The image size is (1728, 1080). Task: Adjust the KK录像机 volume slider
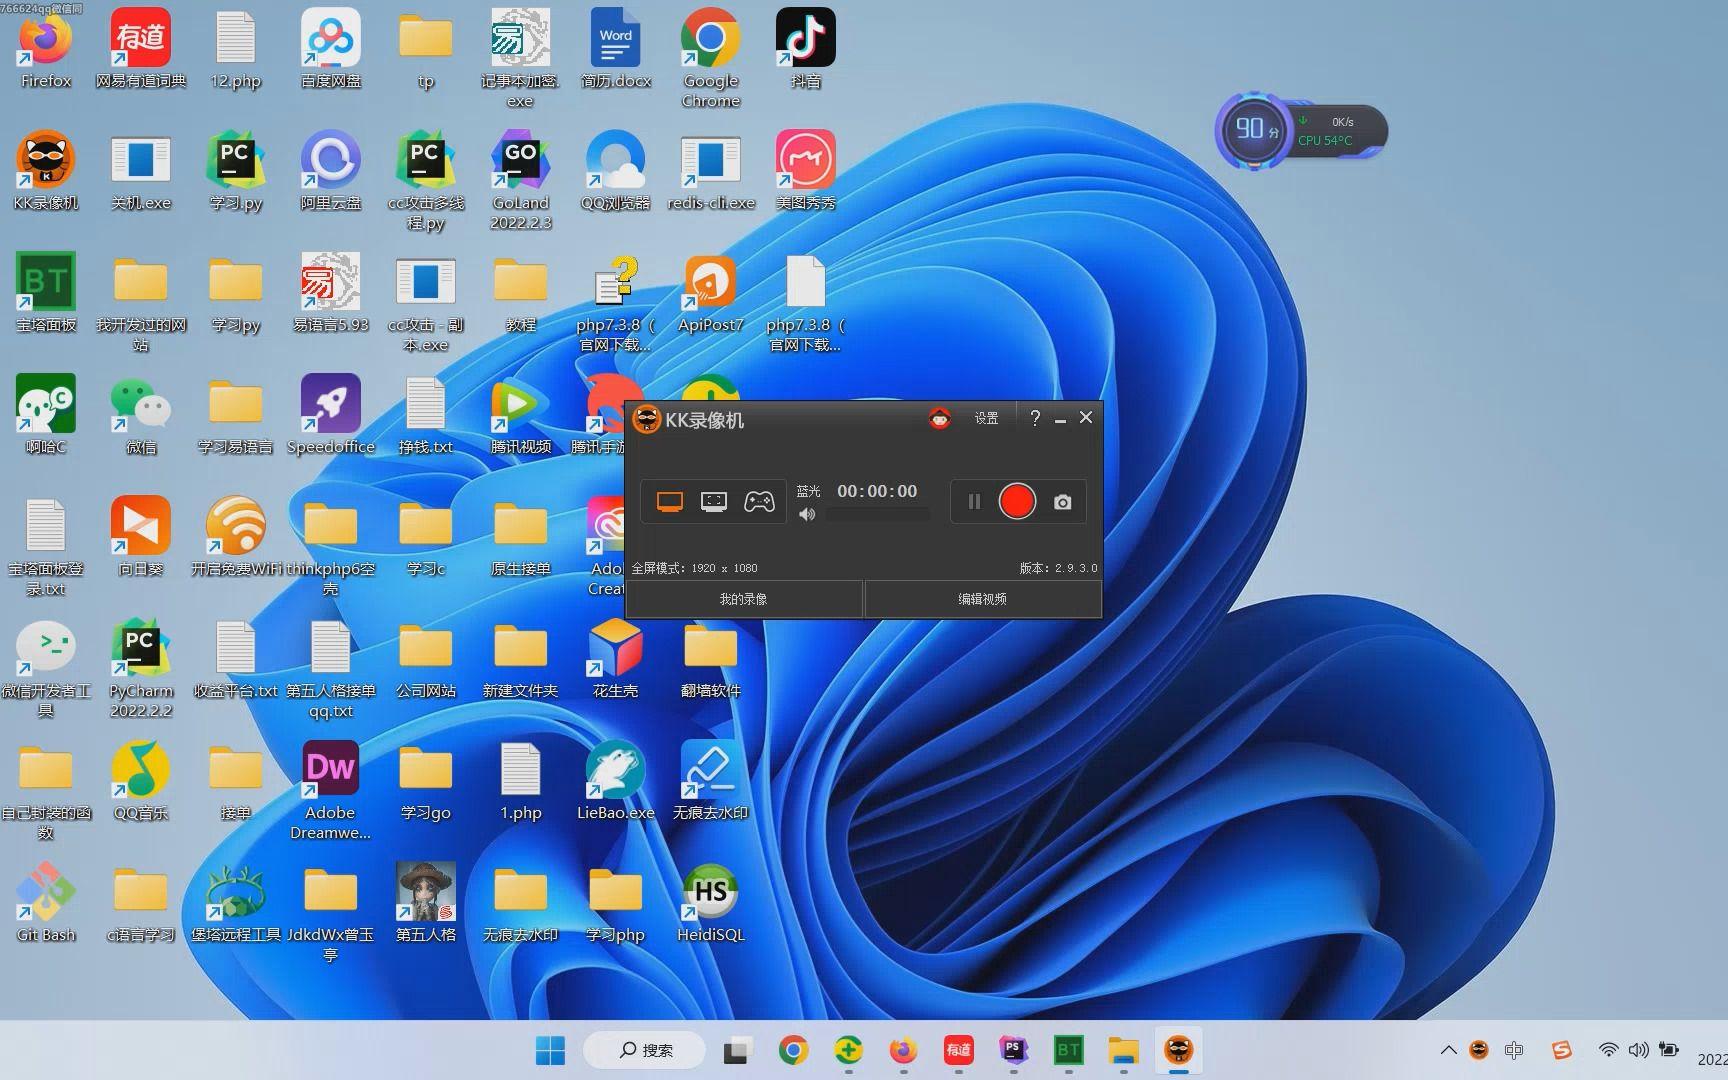point(877,514)
